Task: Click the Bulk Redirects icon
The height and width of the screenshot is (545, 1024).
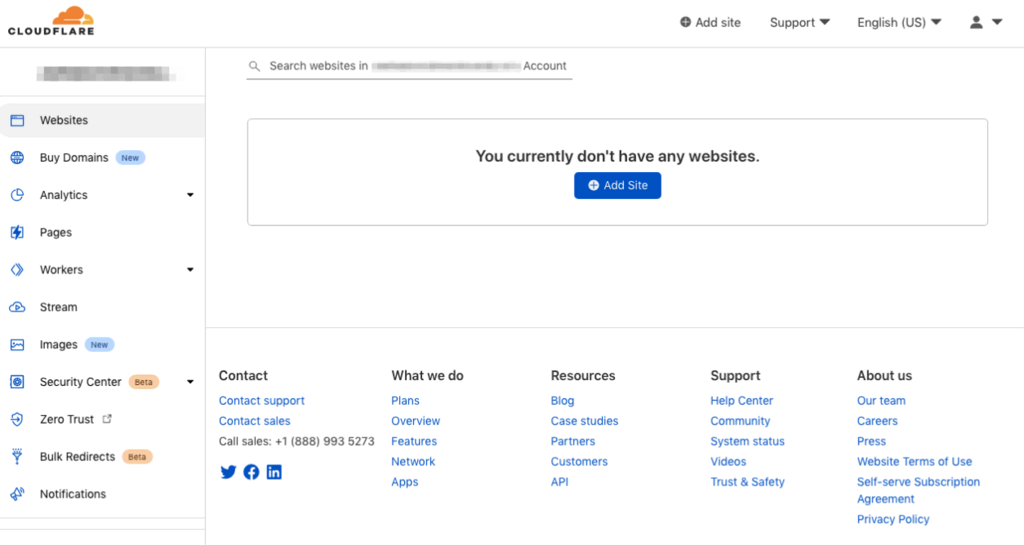Action: pyautogui.click(x=17, y=457)
